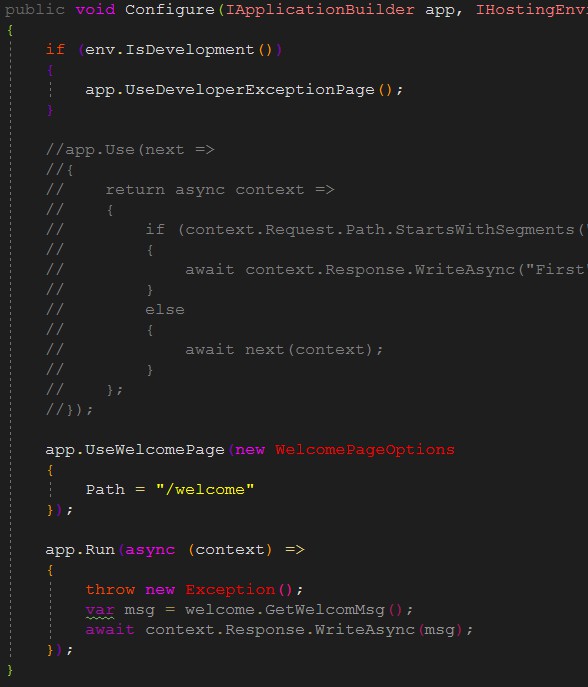Click commented 'return async context =>' line
This screenshot has width=588, height=687.
click(x=220, y=190)
